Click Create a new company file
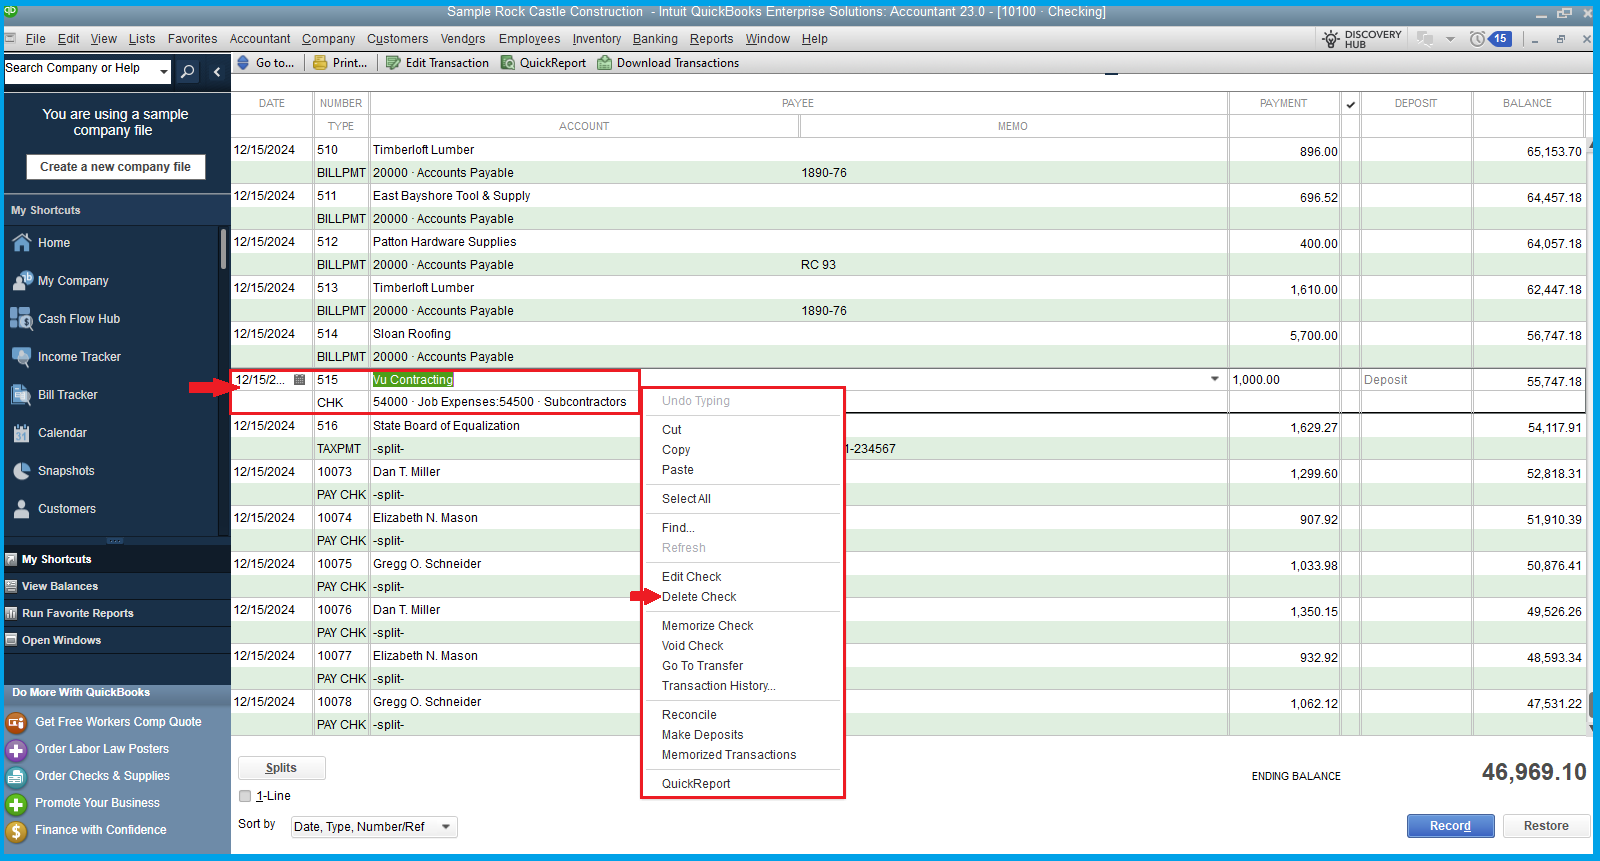This screenshot has height=861, width=1600. pyautogui.click(x=115, y=167)
